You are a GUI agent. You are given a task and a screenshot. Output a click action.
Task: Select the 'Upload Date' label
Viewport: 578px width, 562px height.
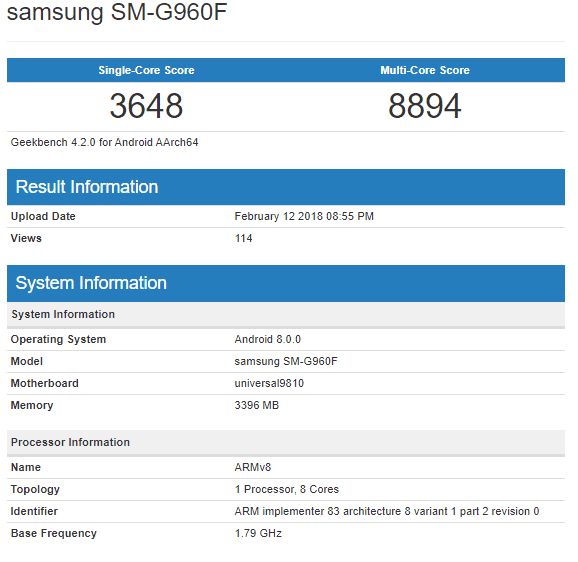point(43,216)
